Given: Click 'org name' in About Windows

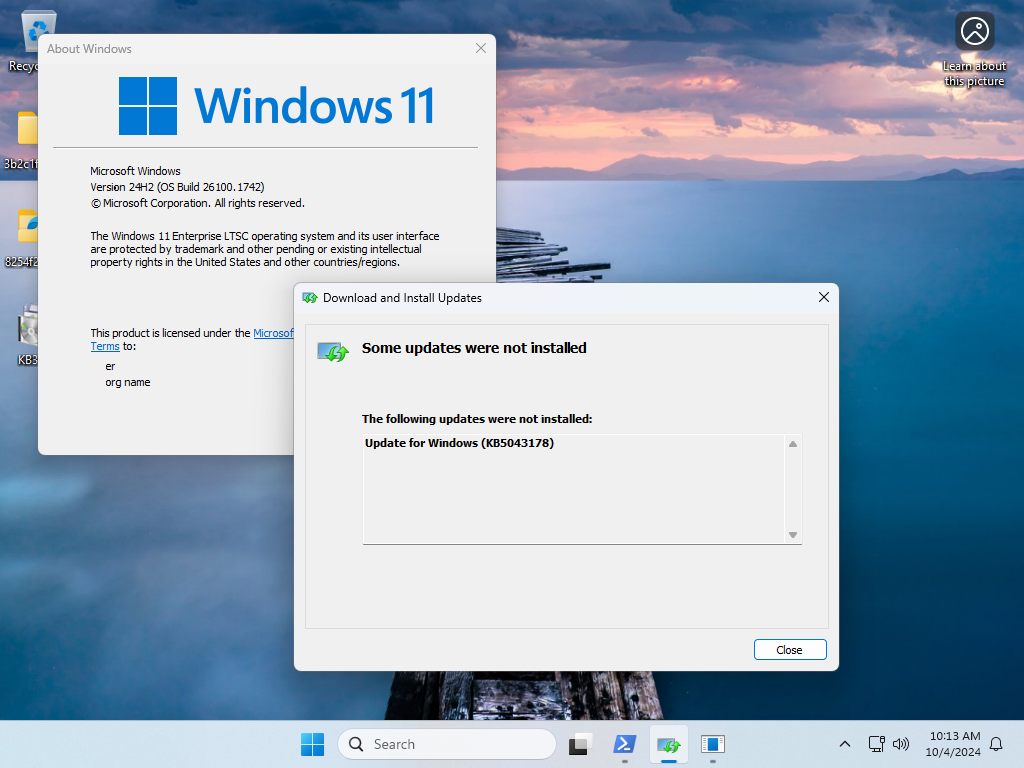Looking at the screenshot, I should 128,383.
